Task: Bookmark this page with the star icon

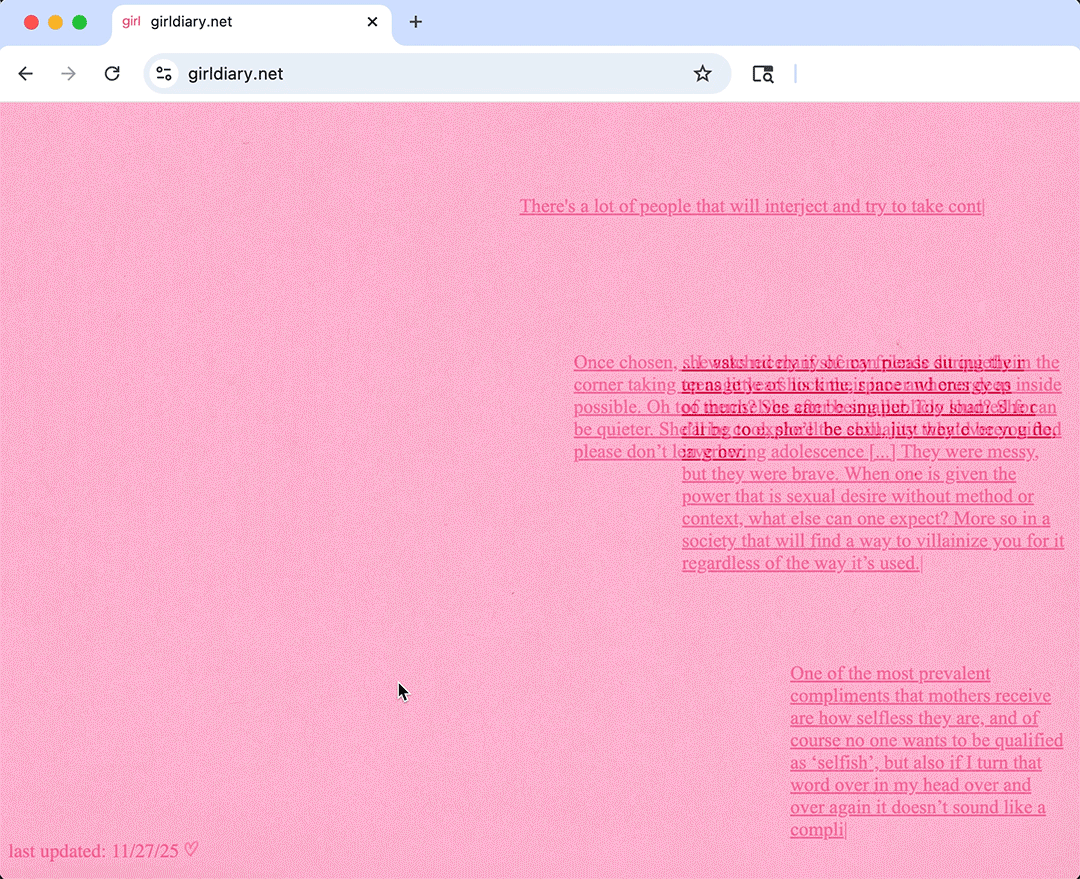Action: tap(703, 74)
